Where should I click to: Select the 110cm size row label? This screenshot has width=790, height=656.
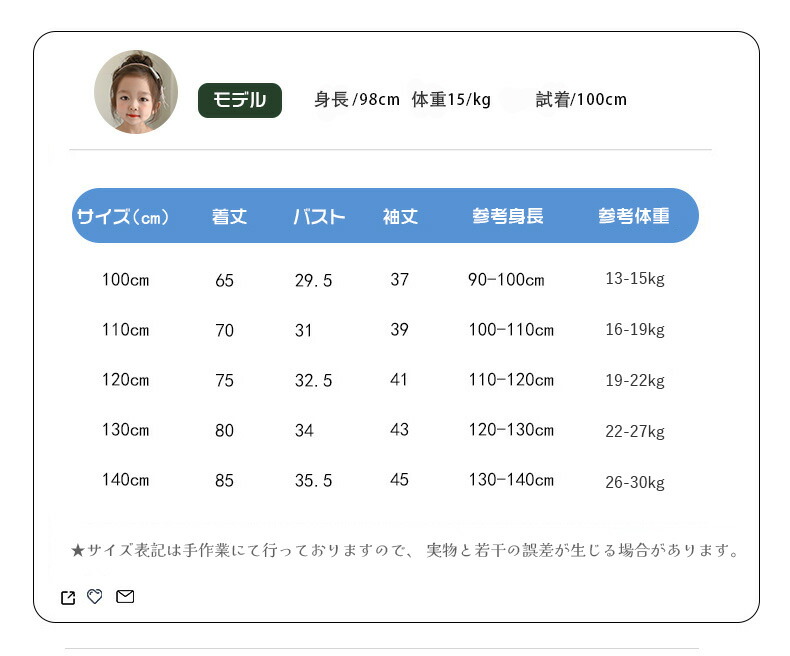[125, 330]
